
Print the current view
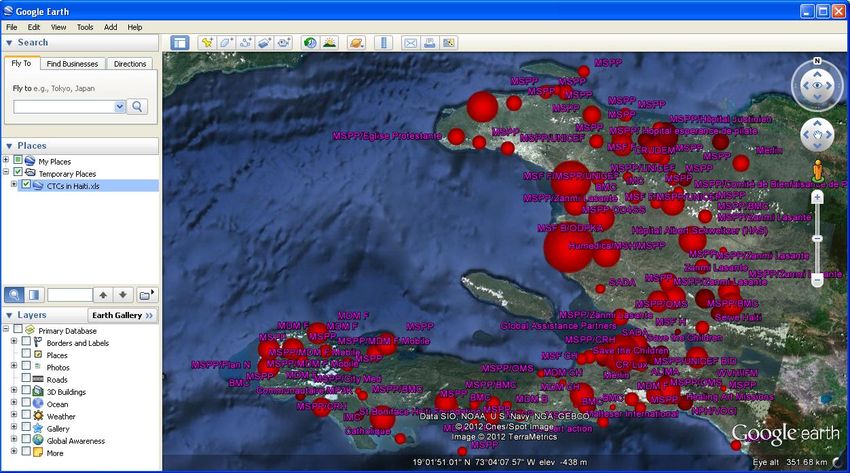pyautogui.click(x=429, y=43)
